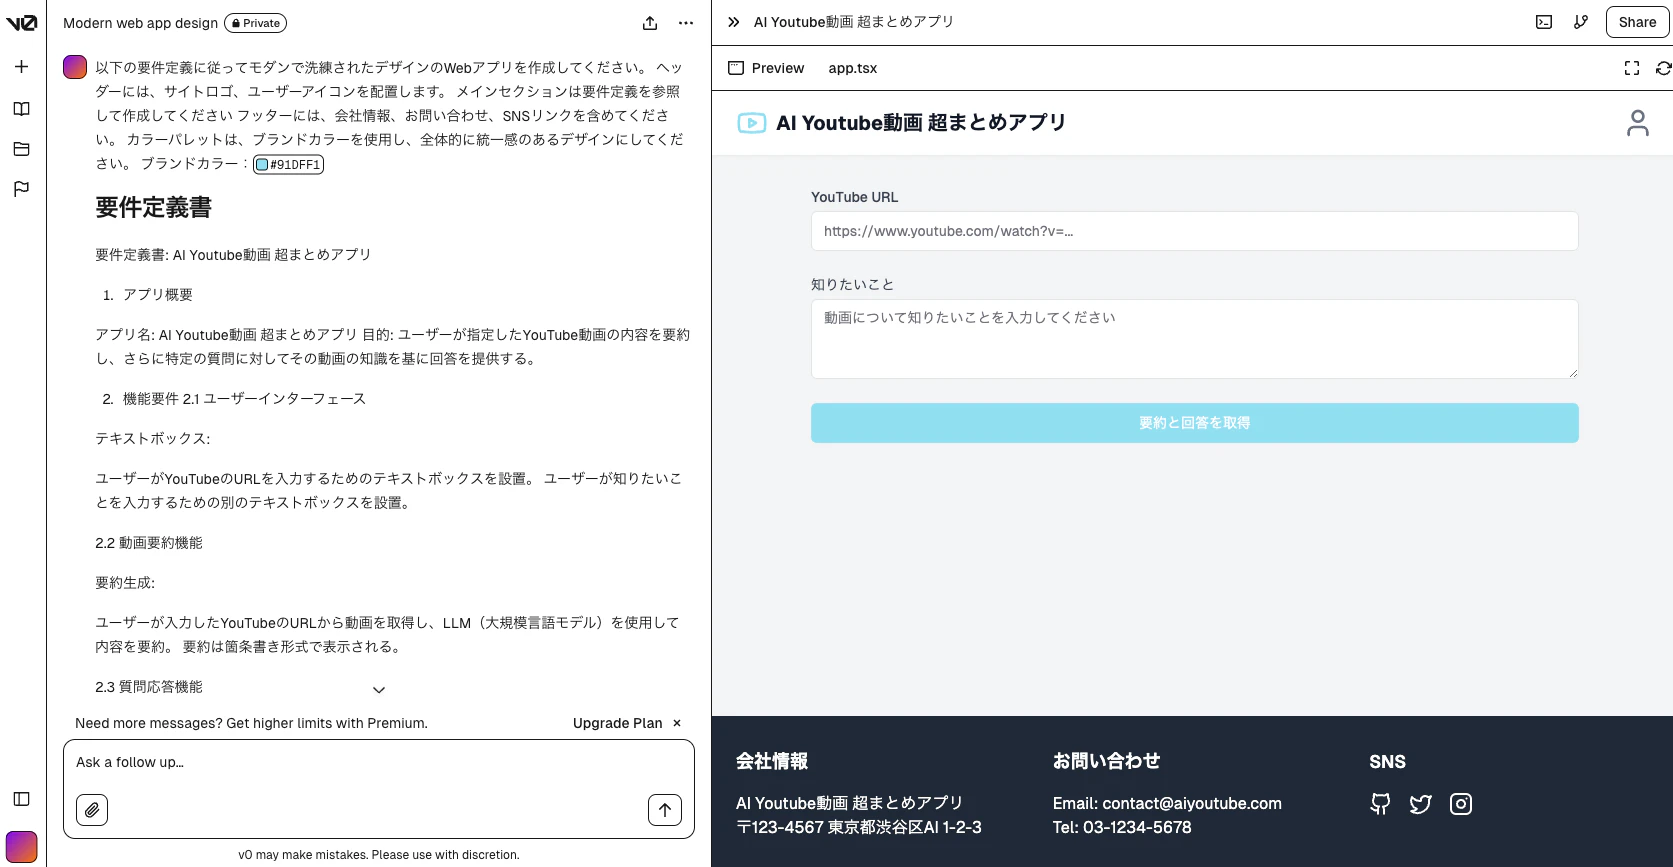Open the Twitter link in the footer
Image resolution: width=1673 pixels, height=867 pixels.
click(x=1420, y=804)
